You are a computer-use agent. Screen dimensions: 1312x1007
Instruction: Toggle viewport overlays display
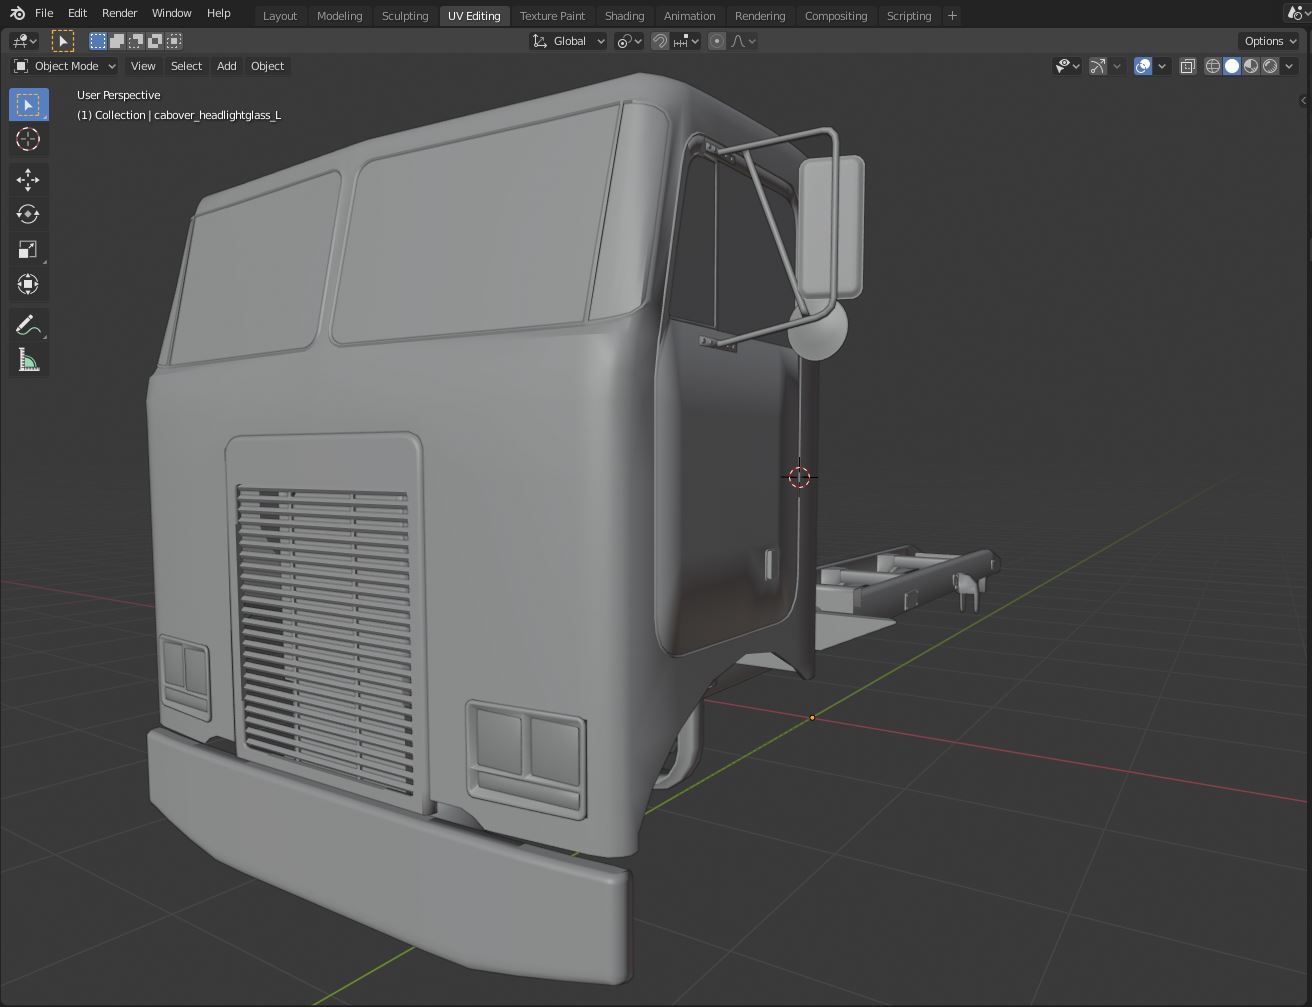(x=1143, y=66)
